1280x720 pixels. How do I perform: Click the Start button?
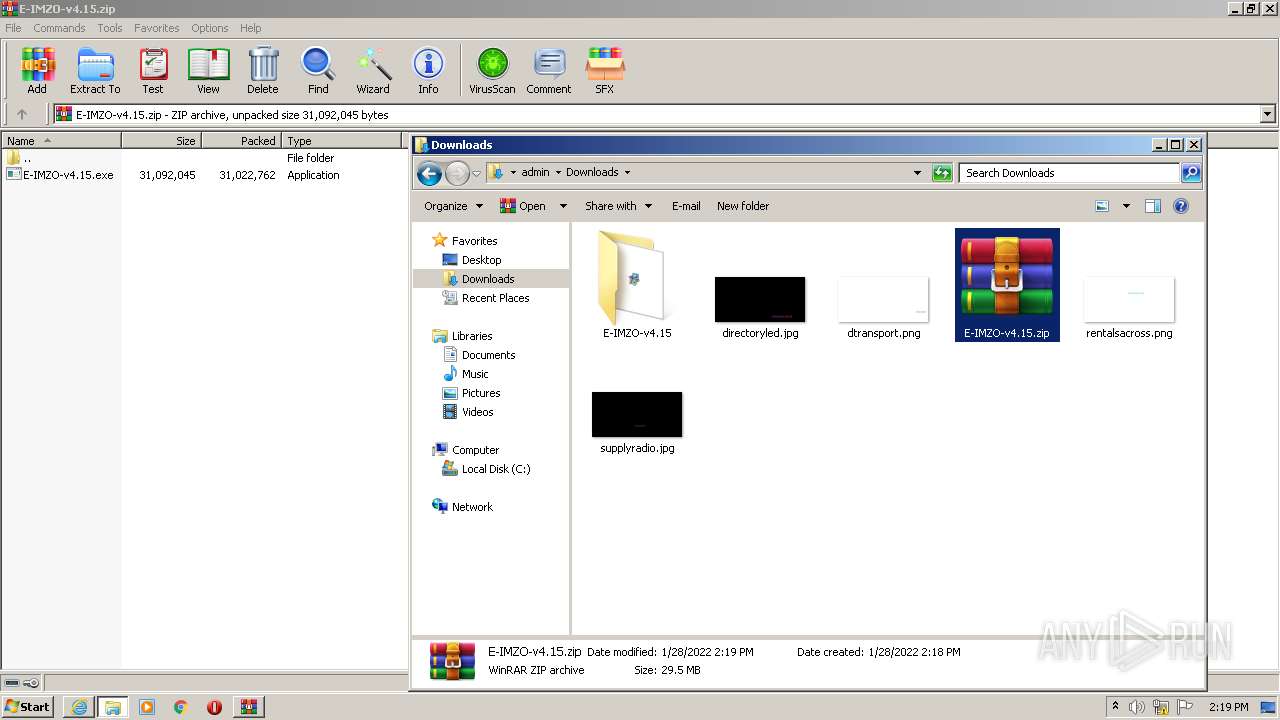(x=28, y=707)
